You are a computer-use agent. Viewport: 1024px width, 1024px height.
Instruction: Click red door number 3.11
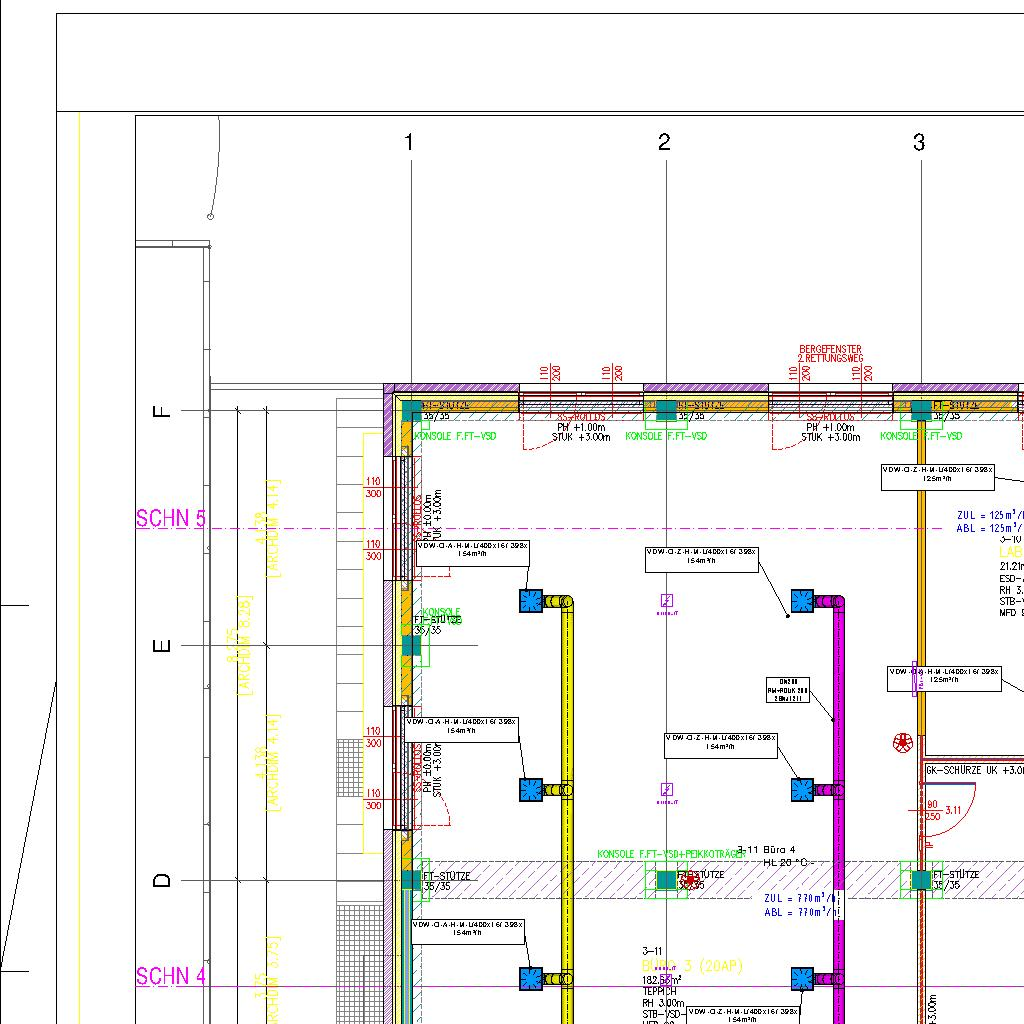[x=953, y=810]
